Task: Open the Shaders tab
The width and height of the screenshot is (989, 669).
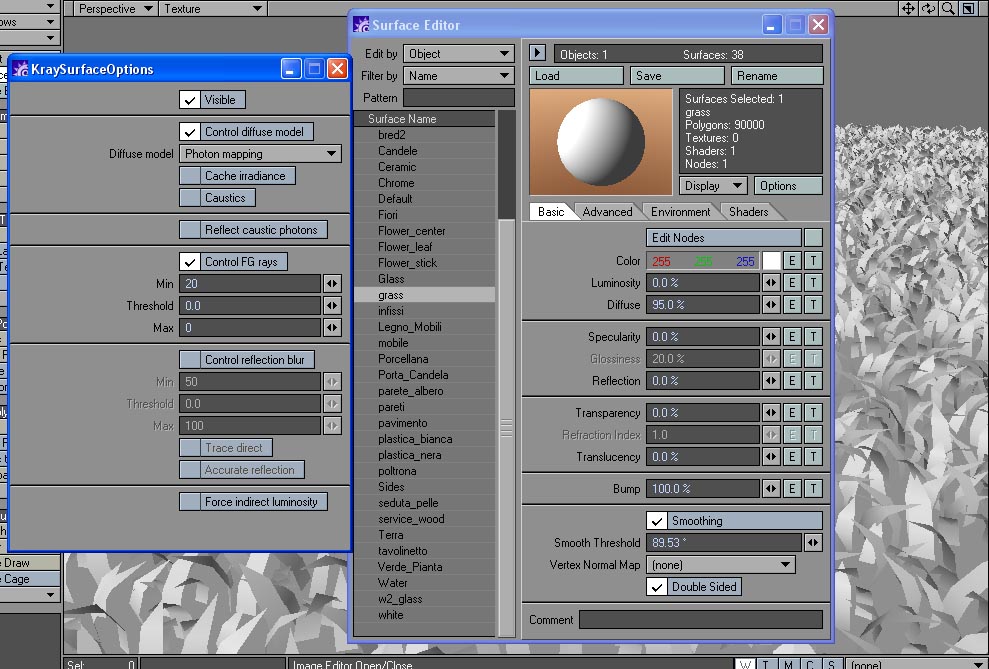Action: (748, 212)
